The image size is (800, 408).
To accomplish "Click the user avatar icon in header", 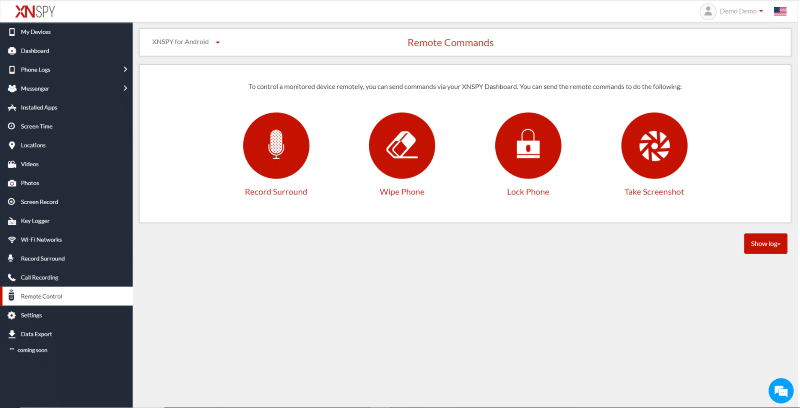I will click(x=708, y=11).
